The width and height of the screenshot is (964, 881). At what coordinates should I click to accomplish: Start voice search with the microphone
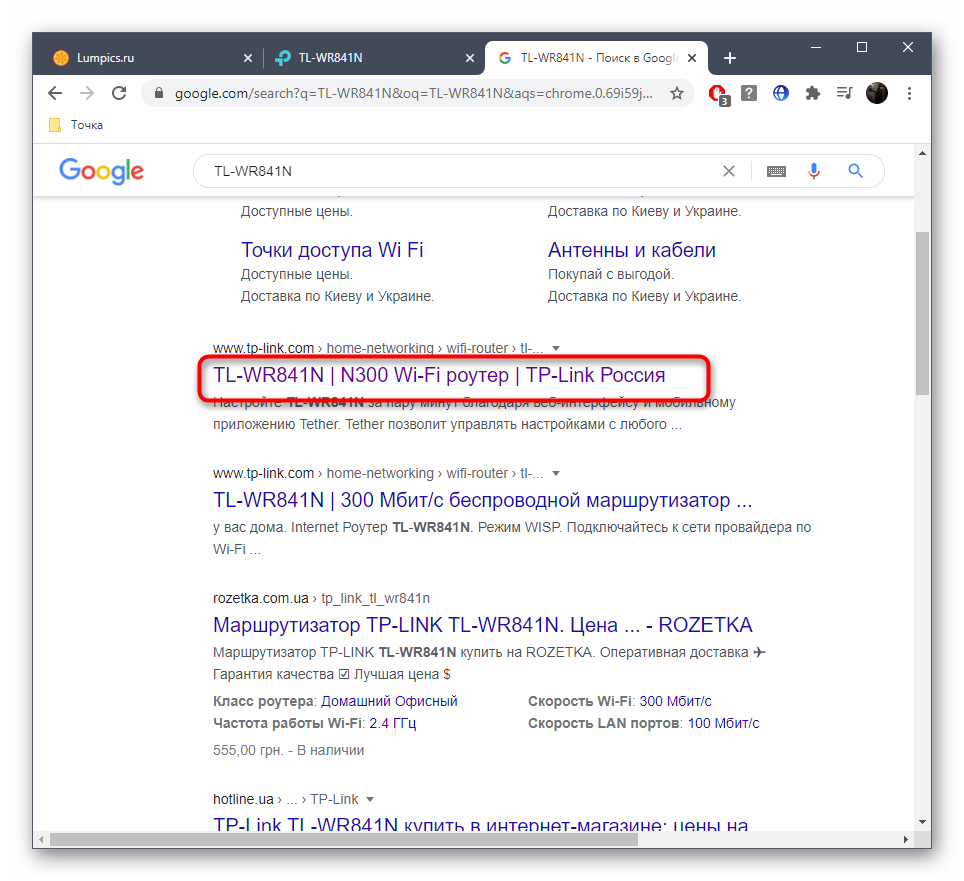click(814, 171)
